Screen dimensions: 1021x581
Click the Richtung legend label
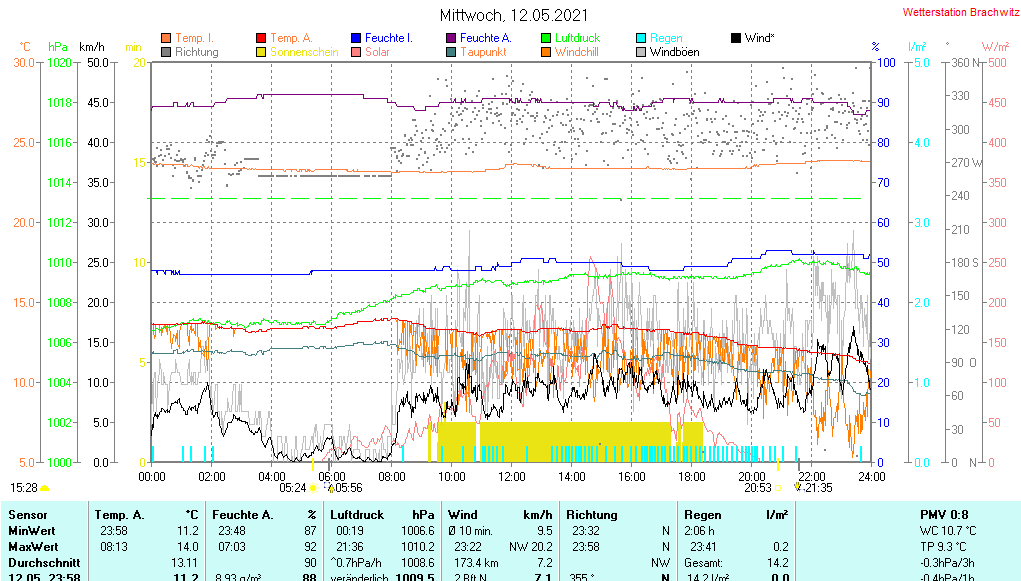pos(197,52)
